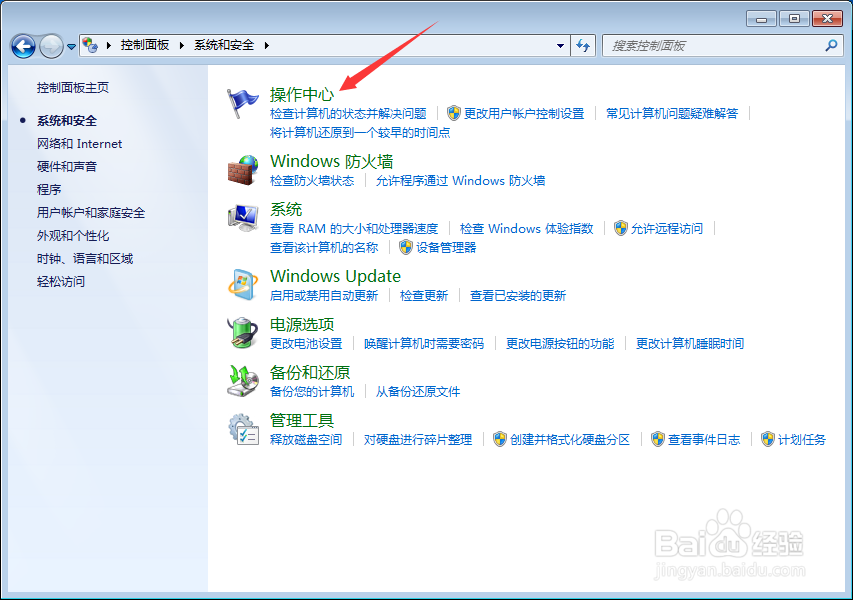
Task: Open 硬件和声音 category
Action: (x=67, y=166)
